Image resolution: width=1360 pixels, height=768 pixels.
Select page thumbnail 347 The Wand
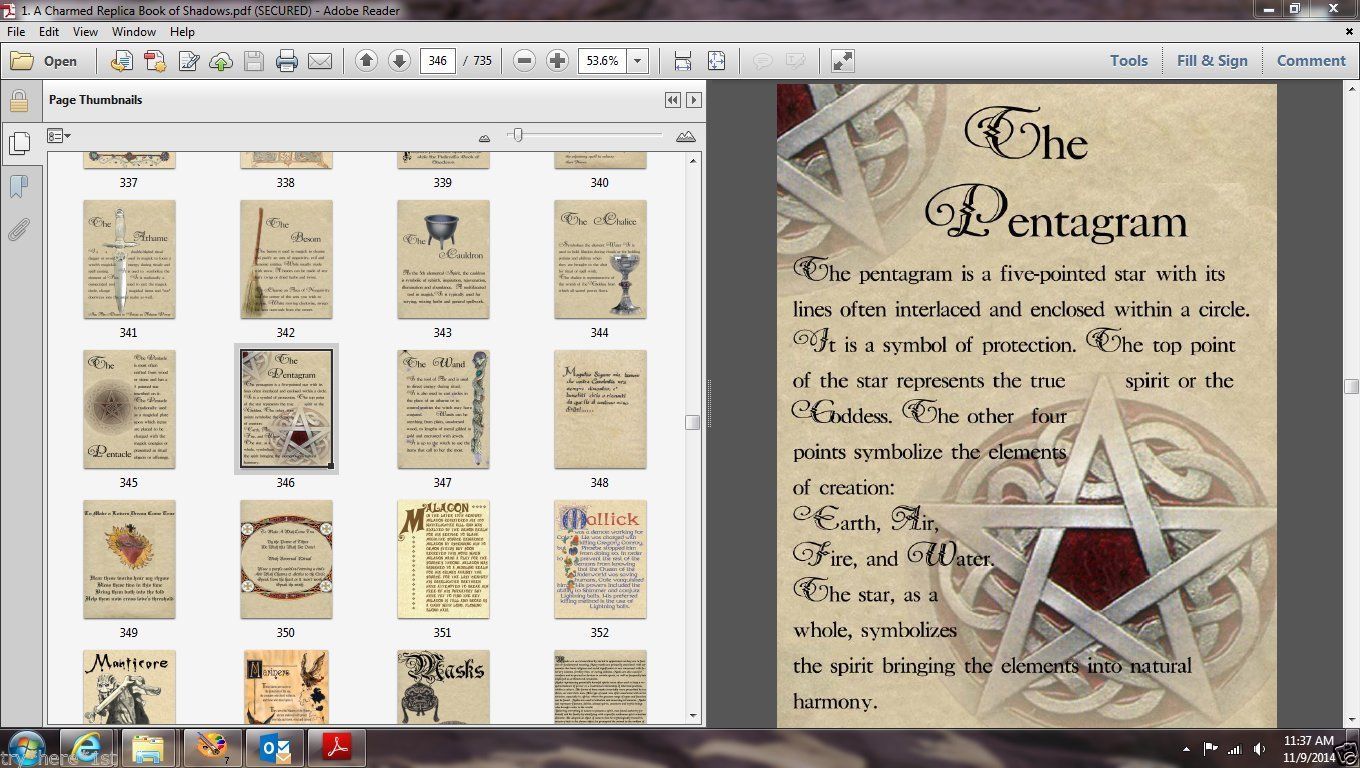[x=443, y=409]
